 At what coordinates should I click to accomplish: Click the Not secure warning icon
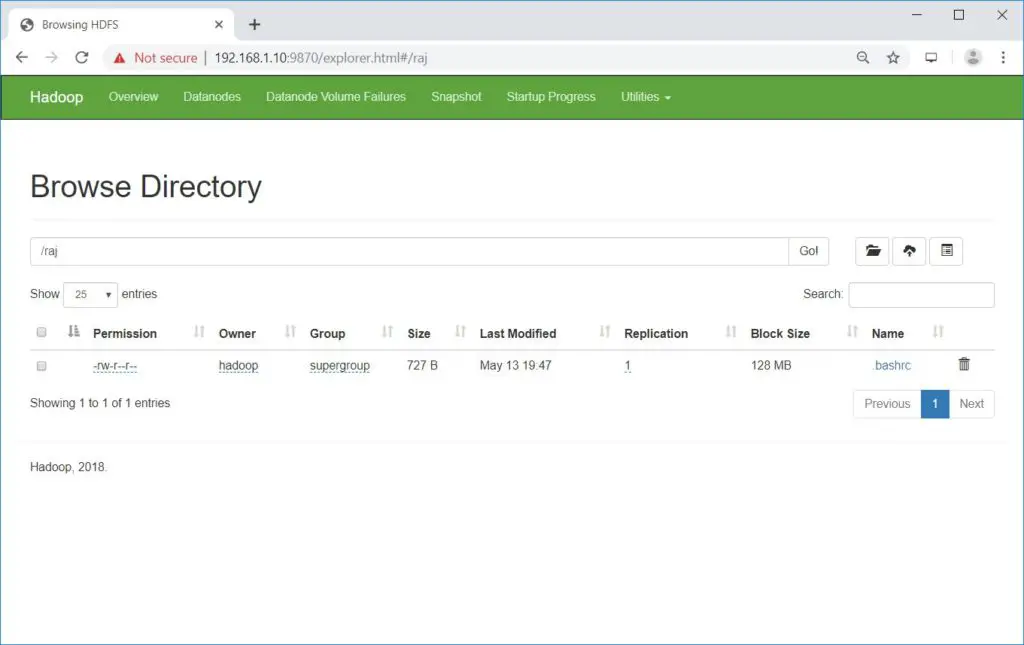[119, 58]
